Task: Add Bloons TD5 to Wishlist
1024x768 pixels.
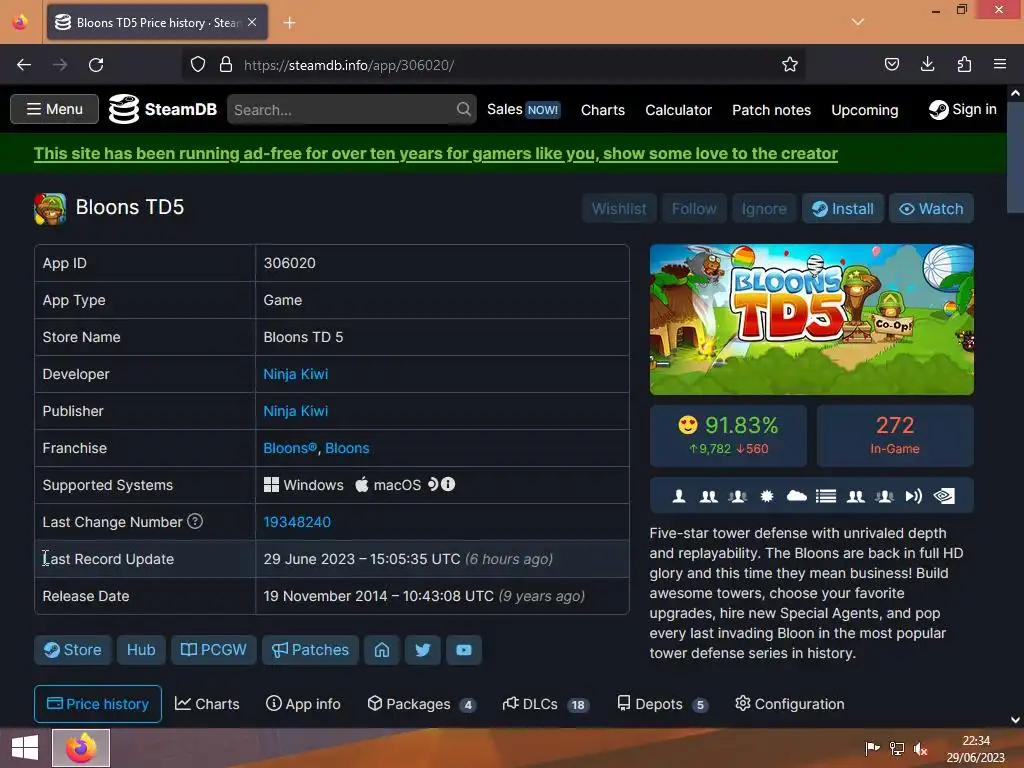Action: point(618,208)
